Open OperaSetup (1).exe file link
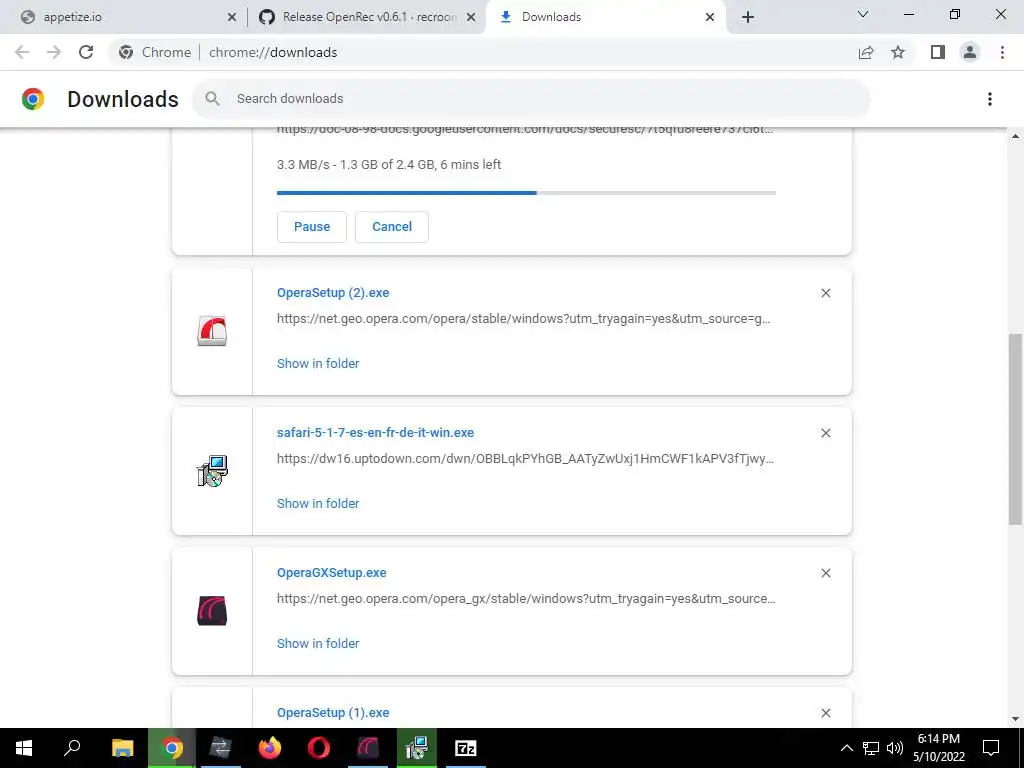1024x768 pixels. 333,712
